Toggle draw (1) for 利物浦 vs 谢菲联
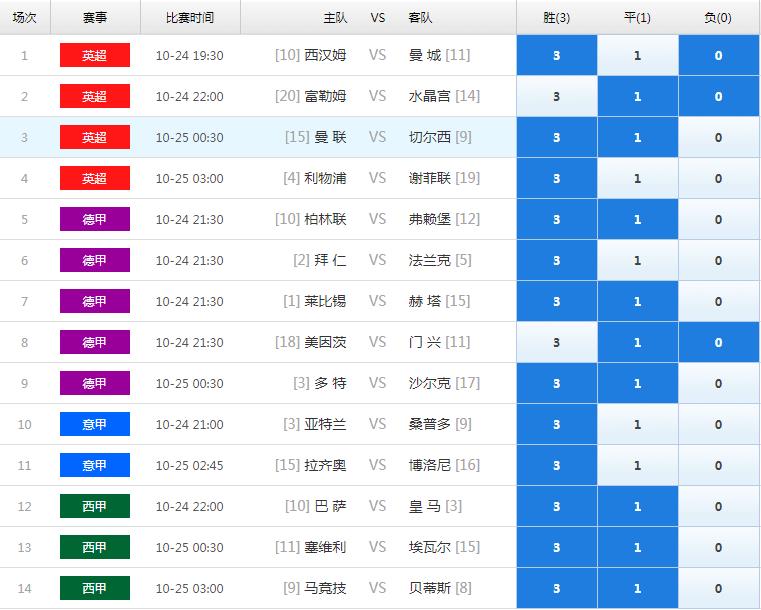This screenshot has width=761, height=610. click(638, 178)
